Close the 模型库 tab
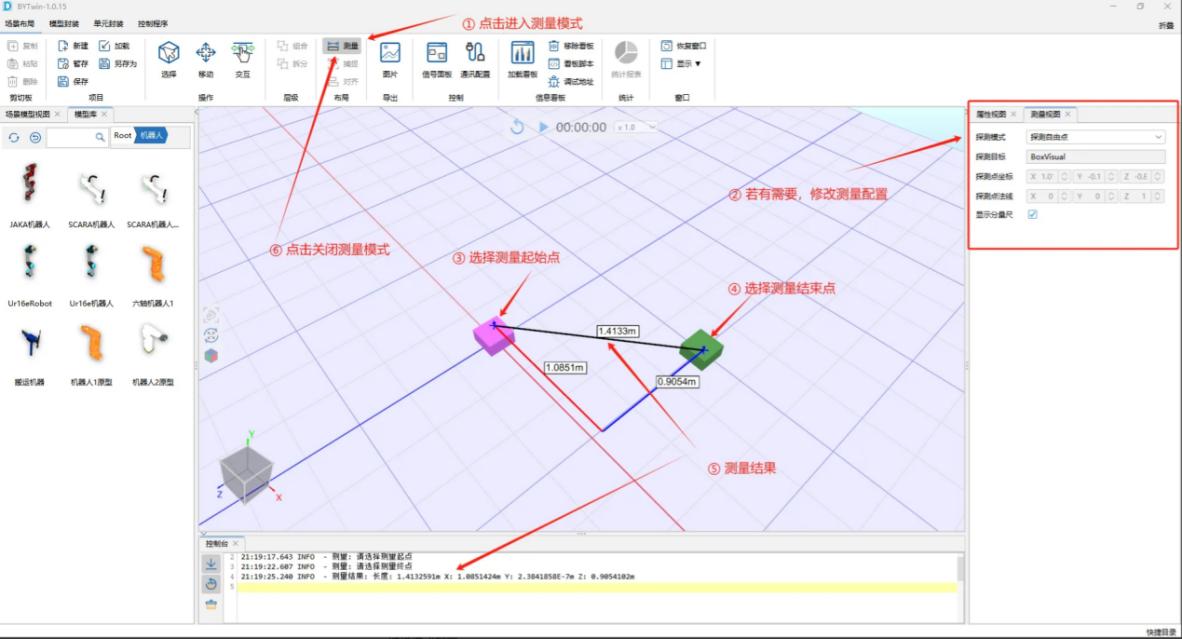This screenshot has height=639, width=1182. [x=105, y=114]
